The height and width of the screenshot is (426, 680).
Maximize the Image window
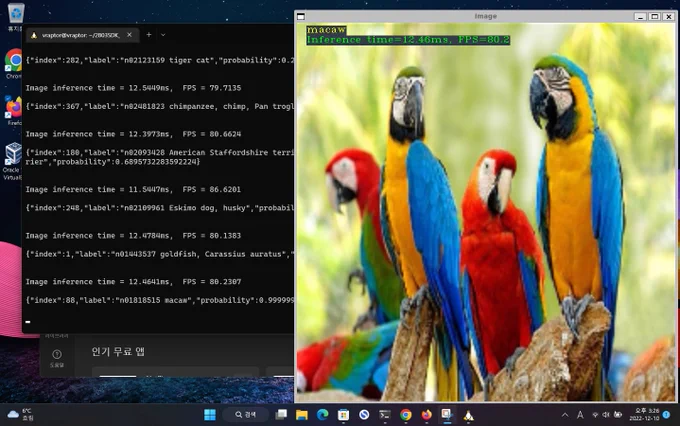[655, 16]
